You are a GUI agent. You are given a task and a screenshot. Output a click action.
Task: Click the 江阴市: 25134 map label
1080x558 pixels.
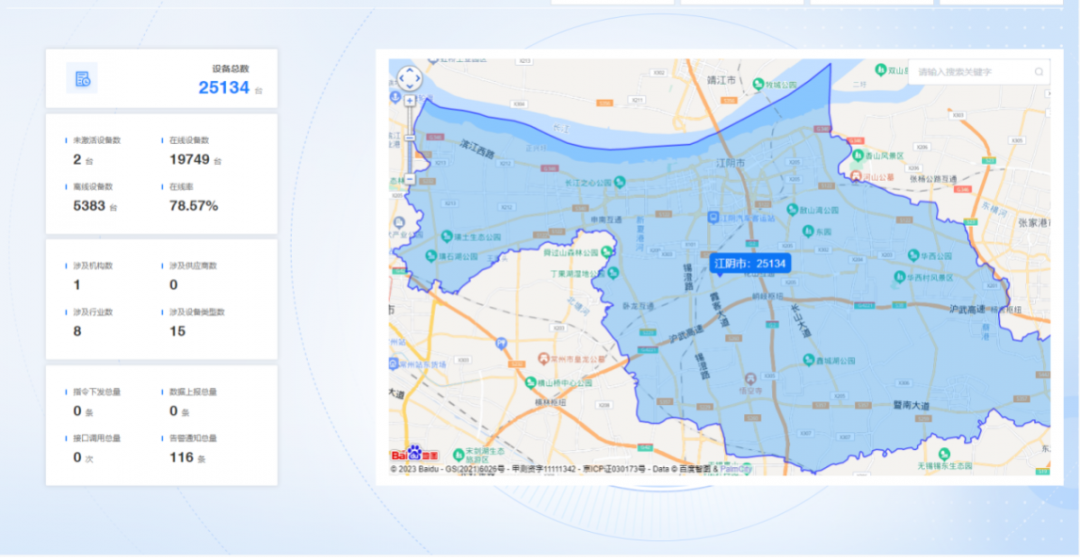[750, 264]
